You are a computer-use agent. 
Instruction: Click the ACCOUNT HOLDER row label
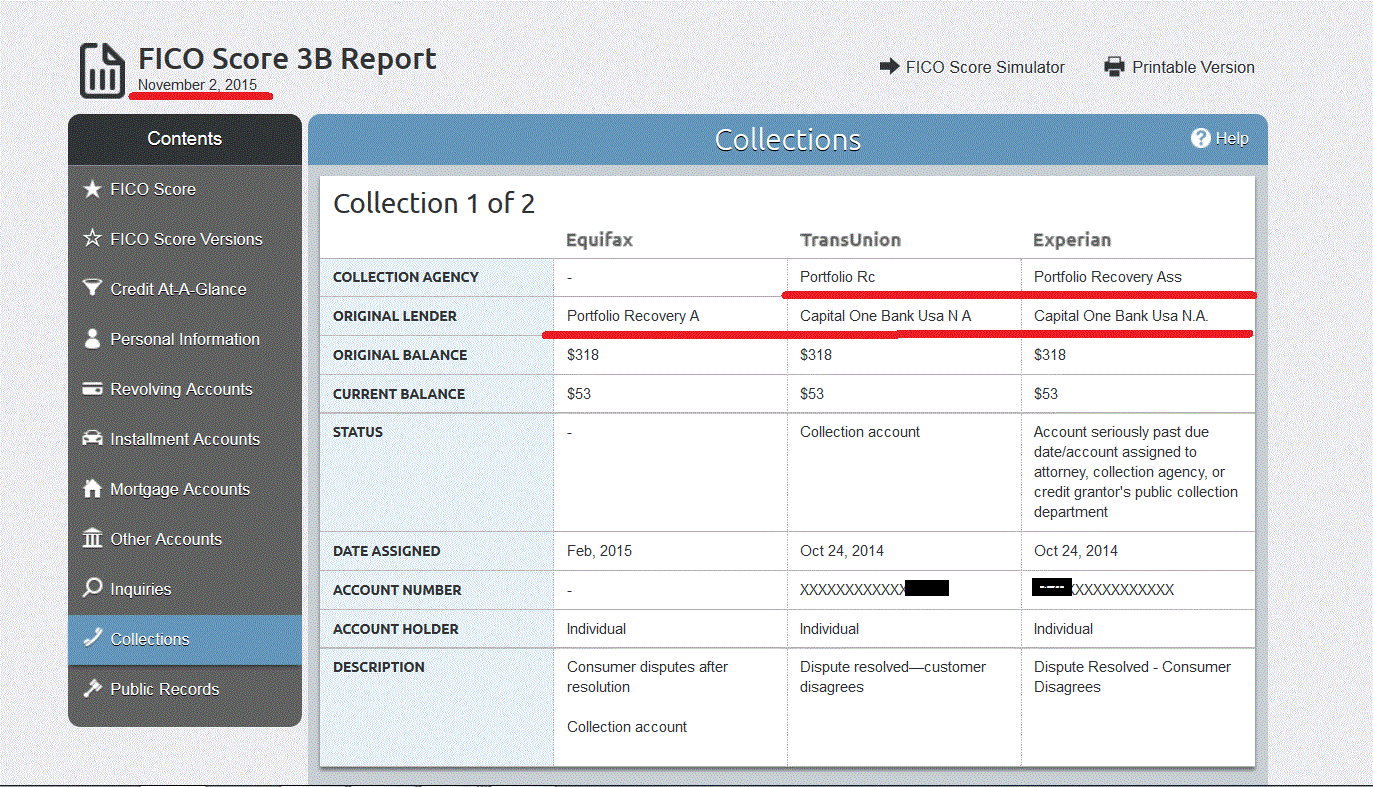396,629
